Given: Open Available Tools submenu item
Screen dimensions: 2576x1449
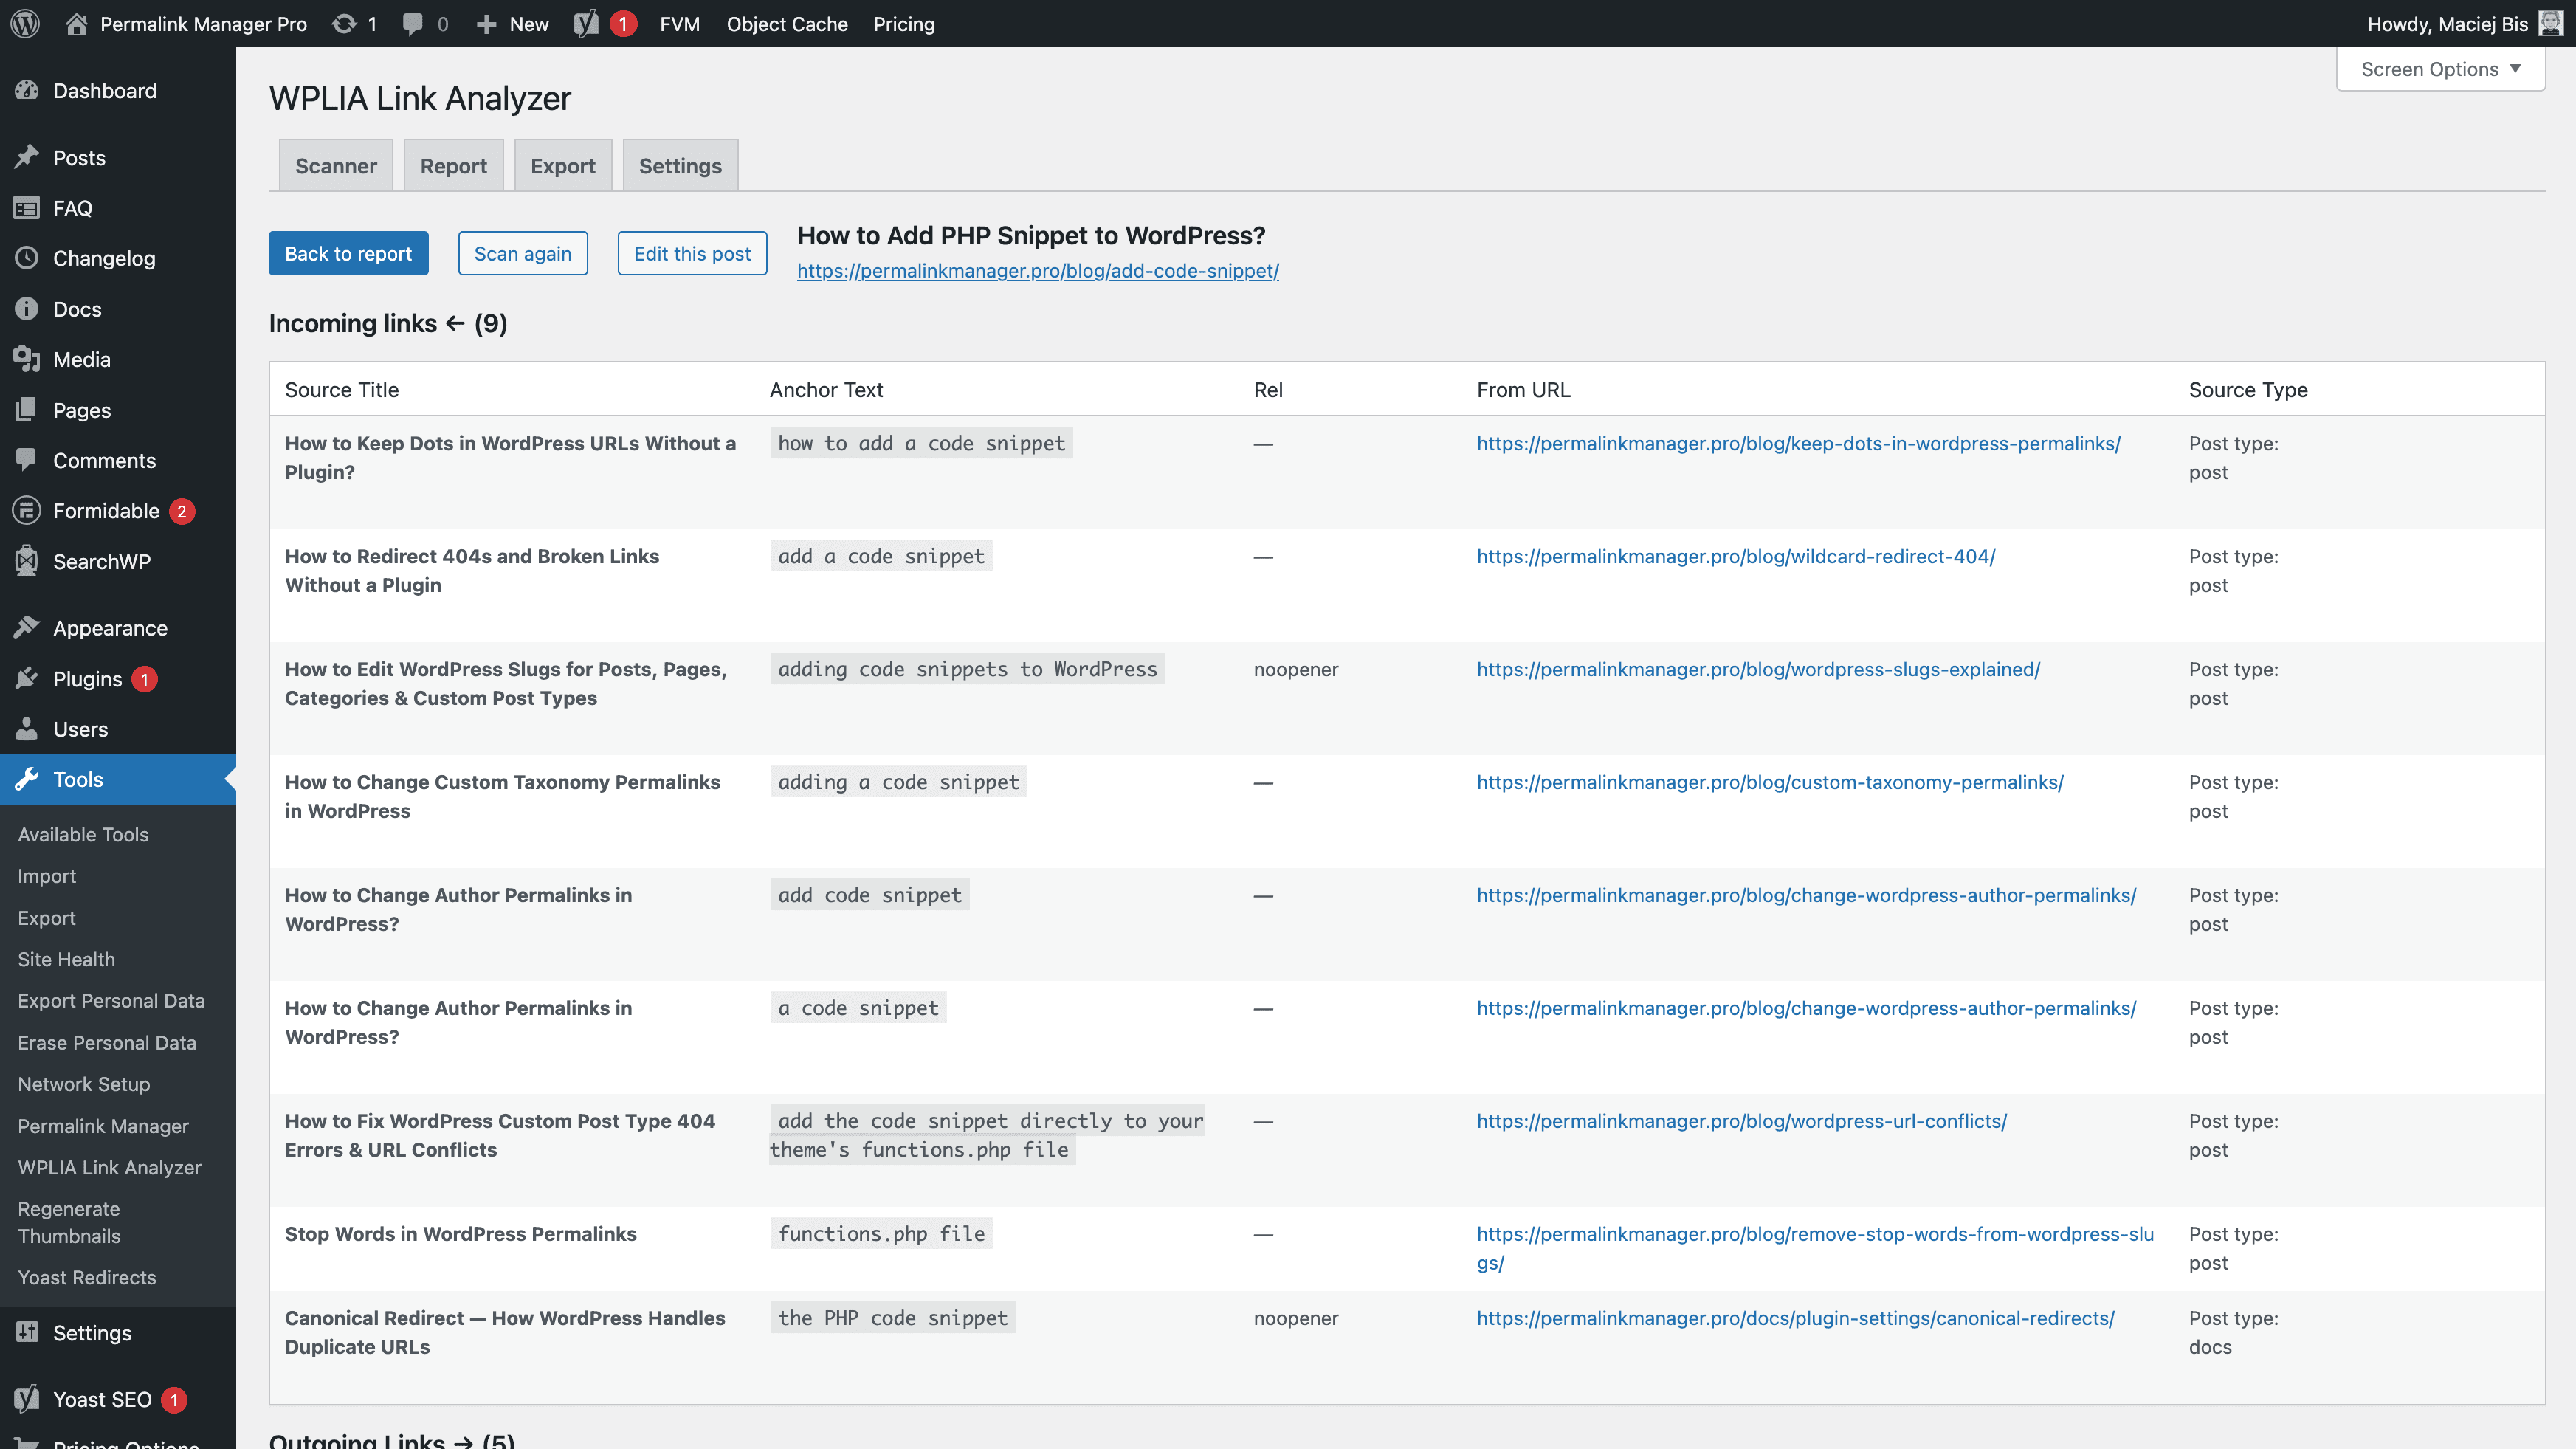Looking at the screenshot, I should 83,834.
